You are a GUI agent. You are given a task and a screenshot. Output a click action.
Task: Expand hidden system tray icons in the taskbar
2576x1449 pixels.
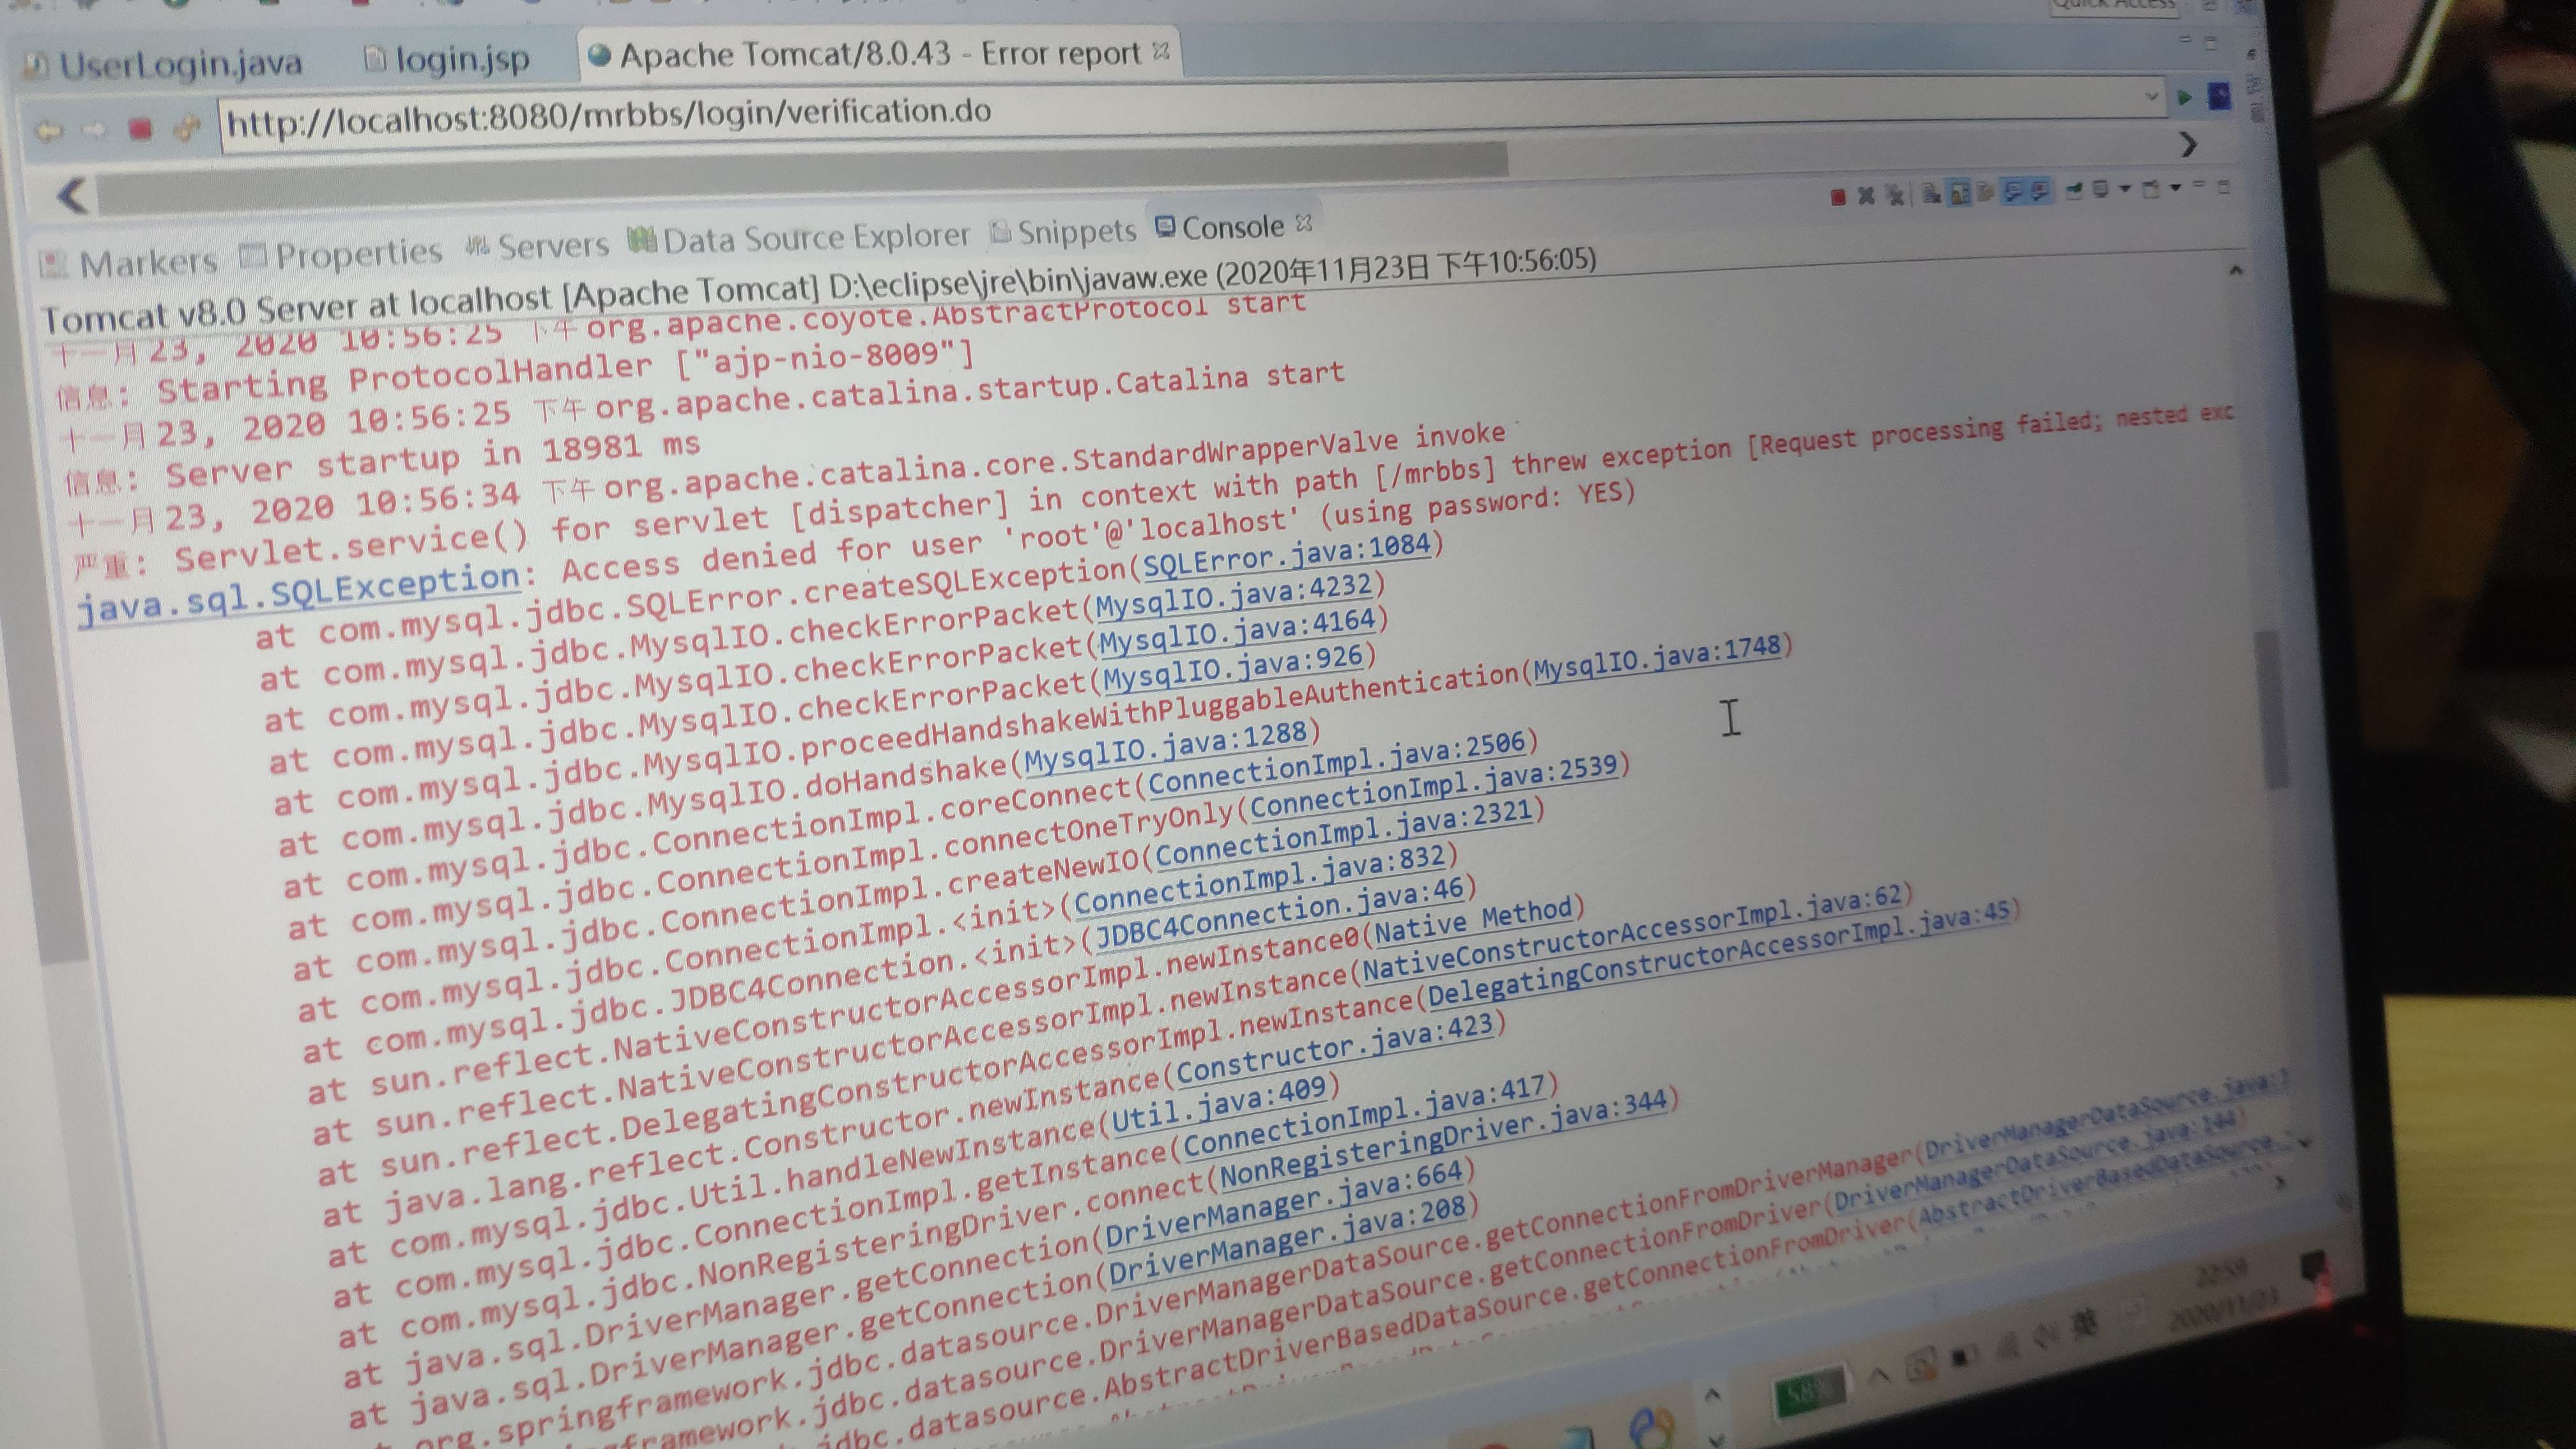pos(1879,1376)
